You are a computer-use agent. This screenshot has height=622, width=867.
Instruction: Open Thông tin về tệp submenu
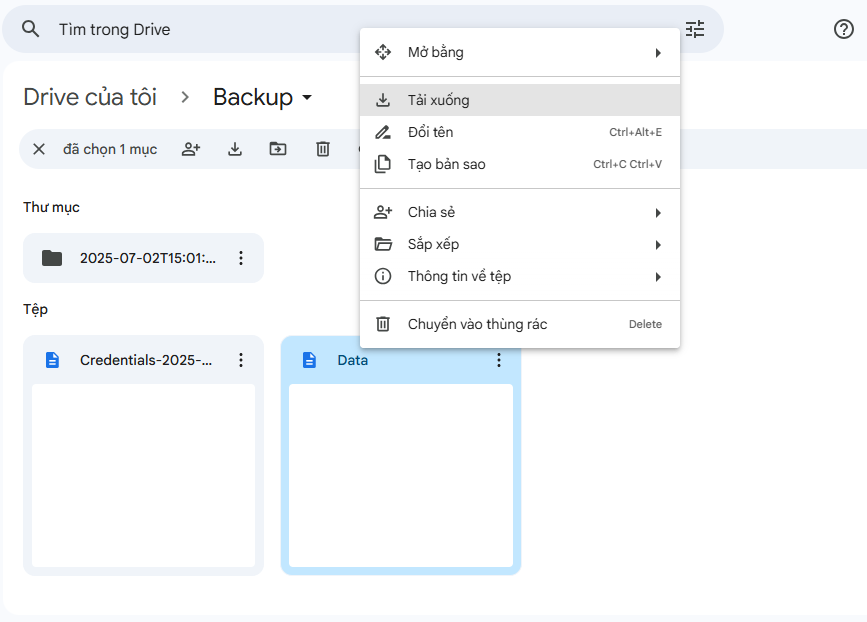point(520,276)
